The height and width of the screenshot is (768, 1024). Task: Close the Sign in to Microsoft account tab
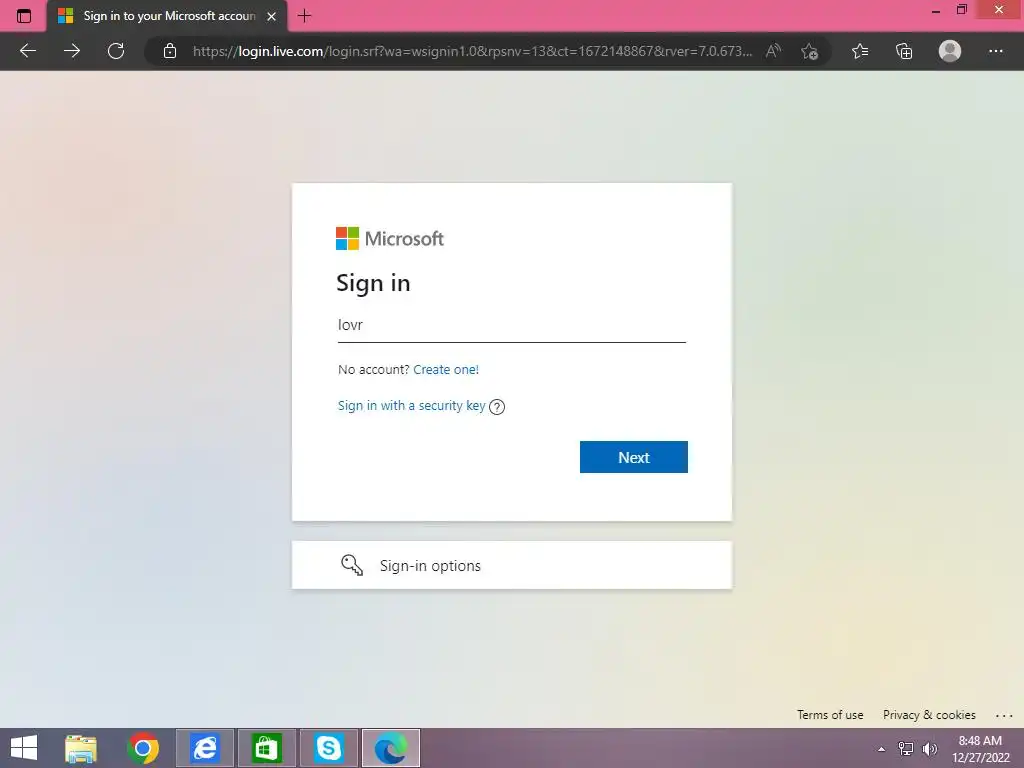[x=272, y=16]
